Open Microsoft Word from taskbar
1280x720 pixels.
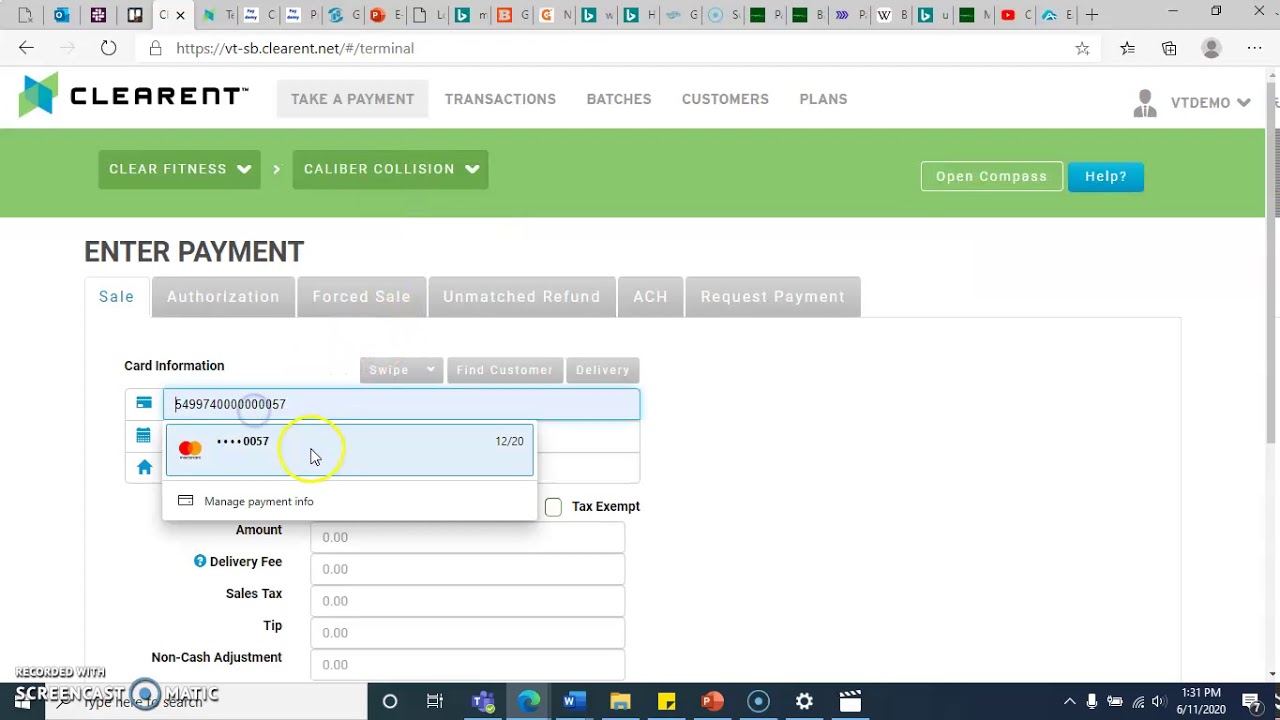coord(574,701)
